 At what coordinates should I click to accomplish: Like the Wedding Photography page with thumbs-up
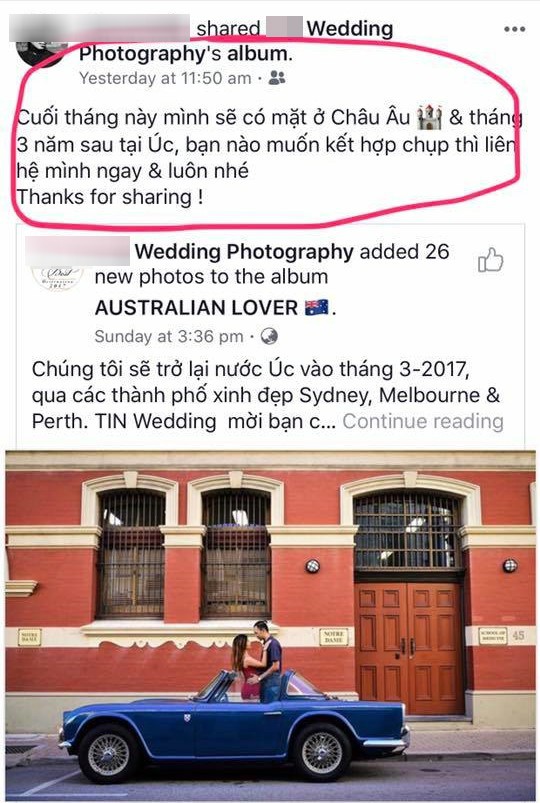coord(490,260)
